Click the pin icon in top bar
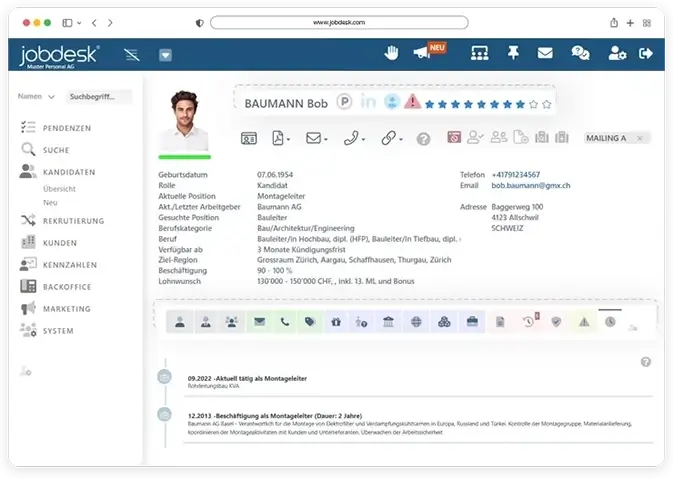This screenshot has height=479, width=673. click(x=513, y=54)
